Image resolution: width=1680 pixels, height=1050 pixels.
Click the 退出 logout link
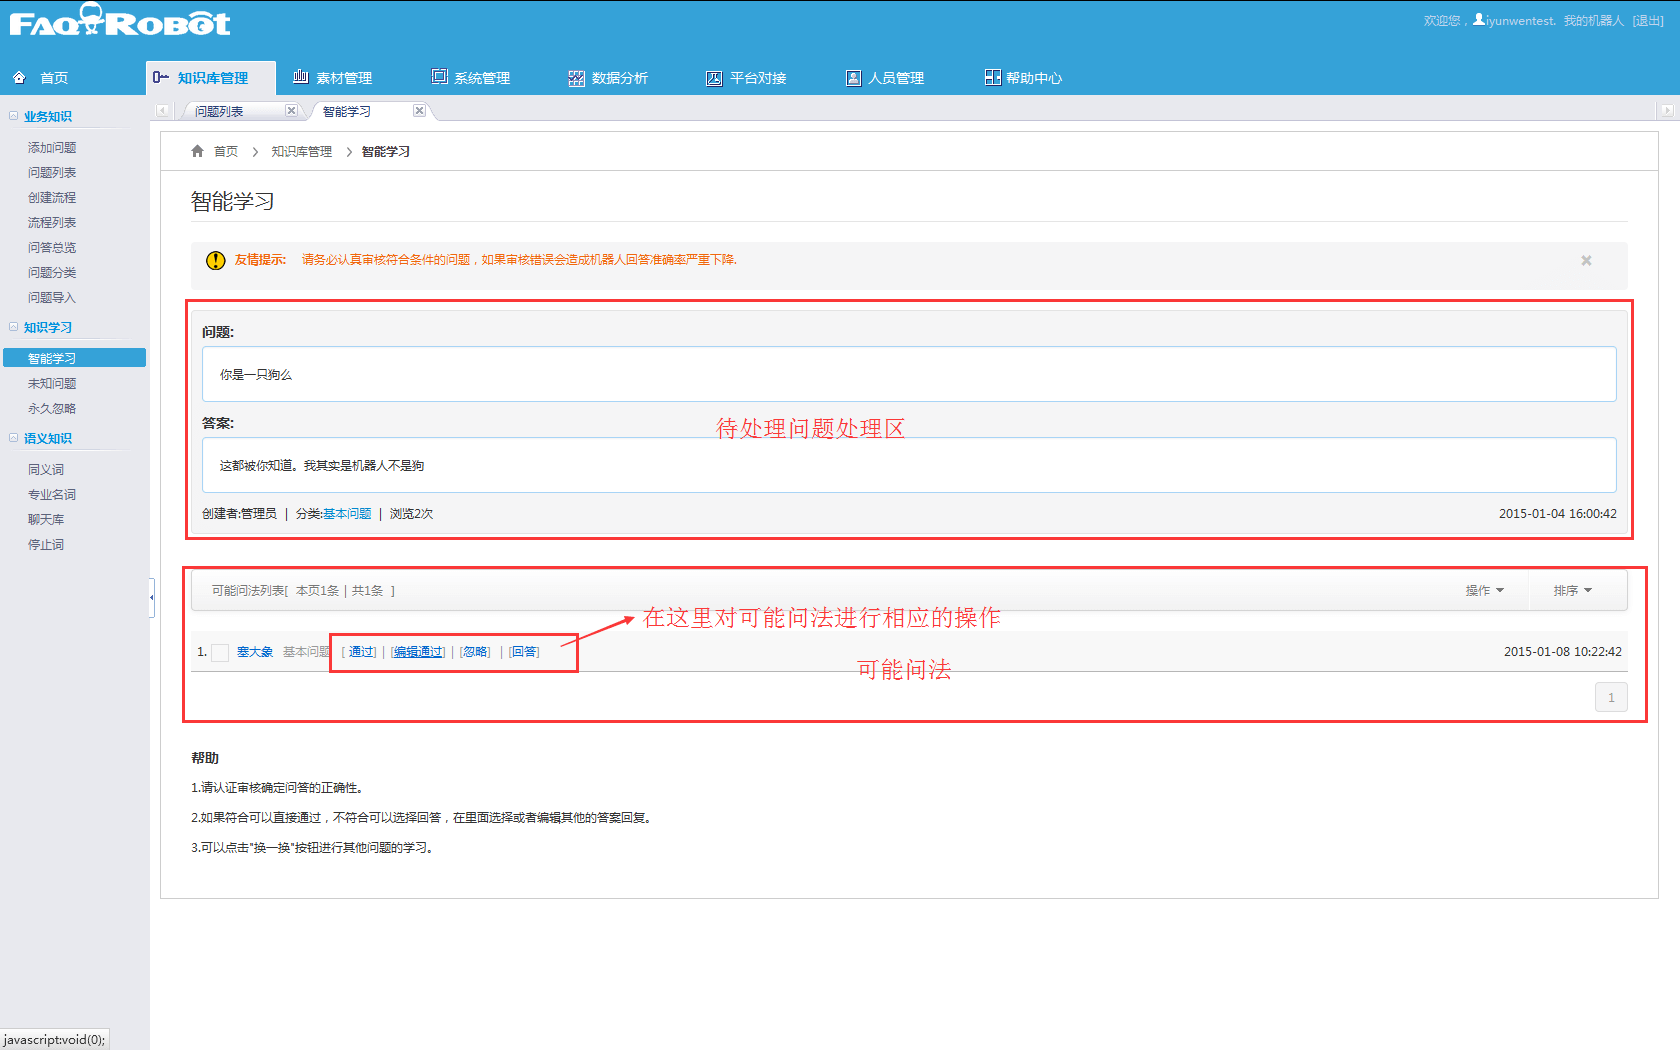1648,21
